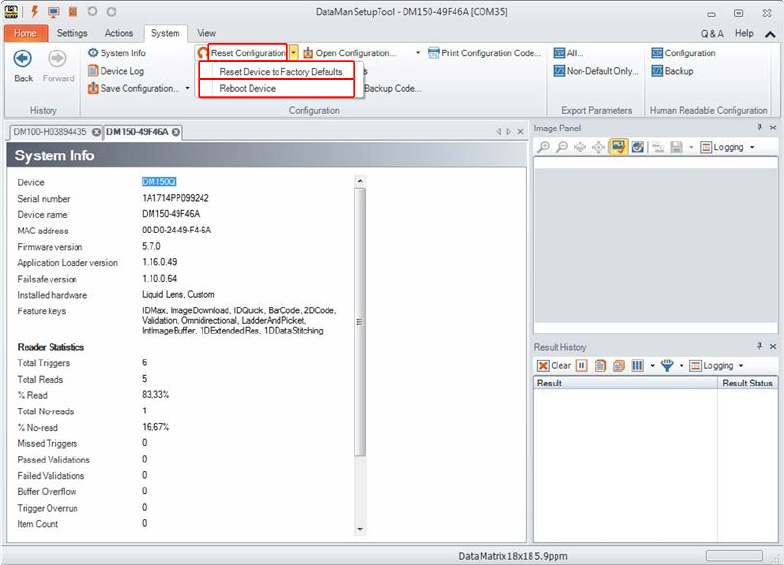The width and height of the screenshot is (784, 565).
Task: Select Reset Device to Factory Defaults
Action: [x=280, y=72]
